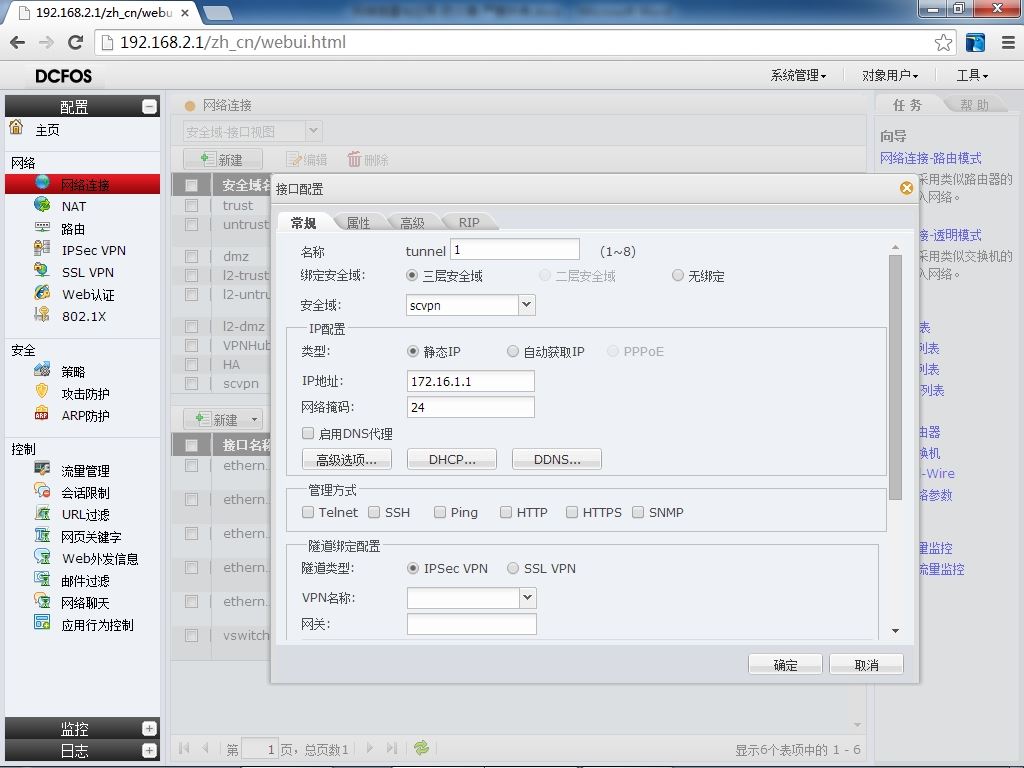Image resolution: width=1024 pixels, height=768 pixels.
Task: Select SSL VPN tunnel type radio
Action: point(513,568)
